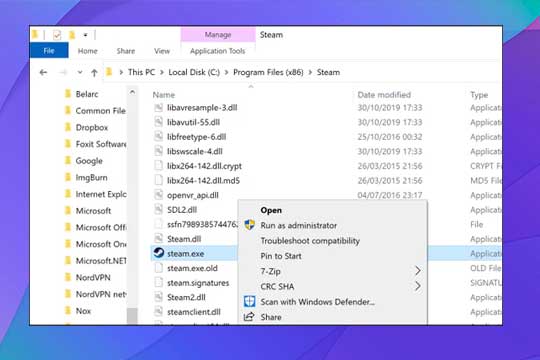
Task: Select libavutil-55.dll file
Action: point(193,122)
